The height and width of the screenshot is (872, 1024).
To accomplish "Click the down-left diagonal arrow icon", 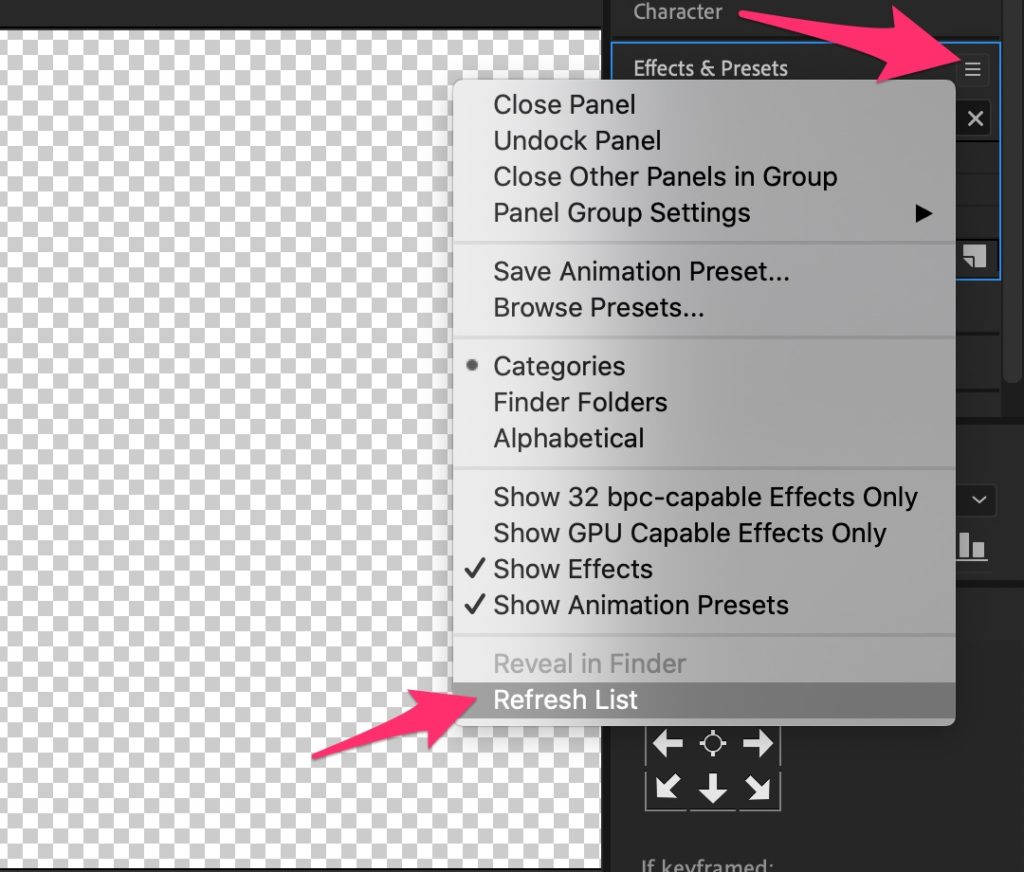I will coord(667,788).
